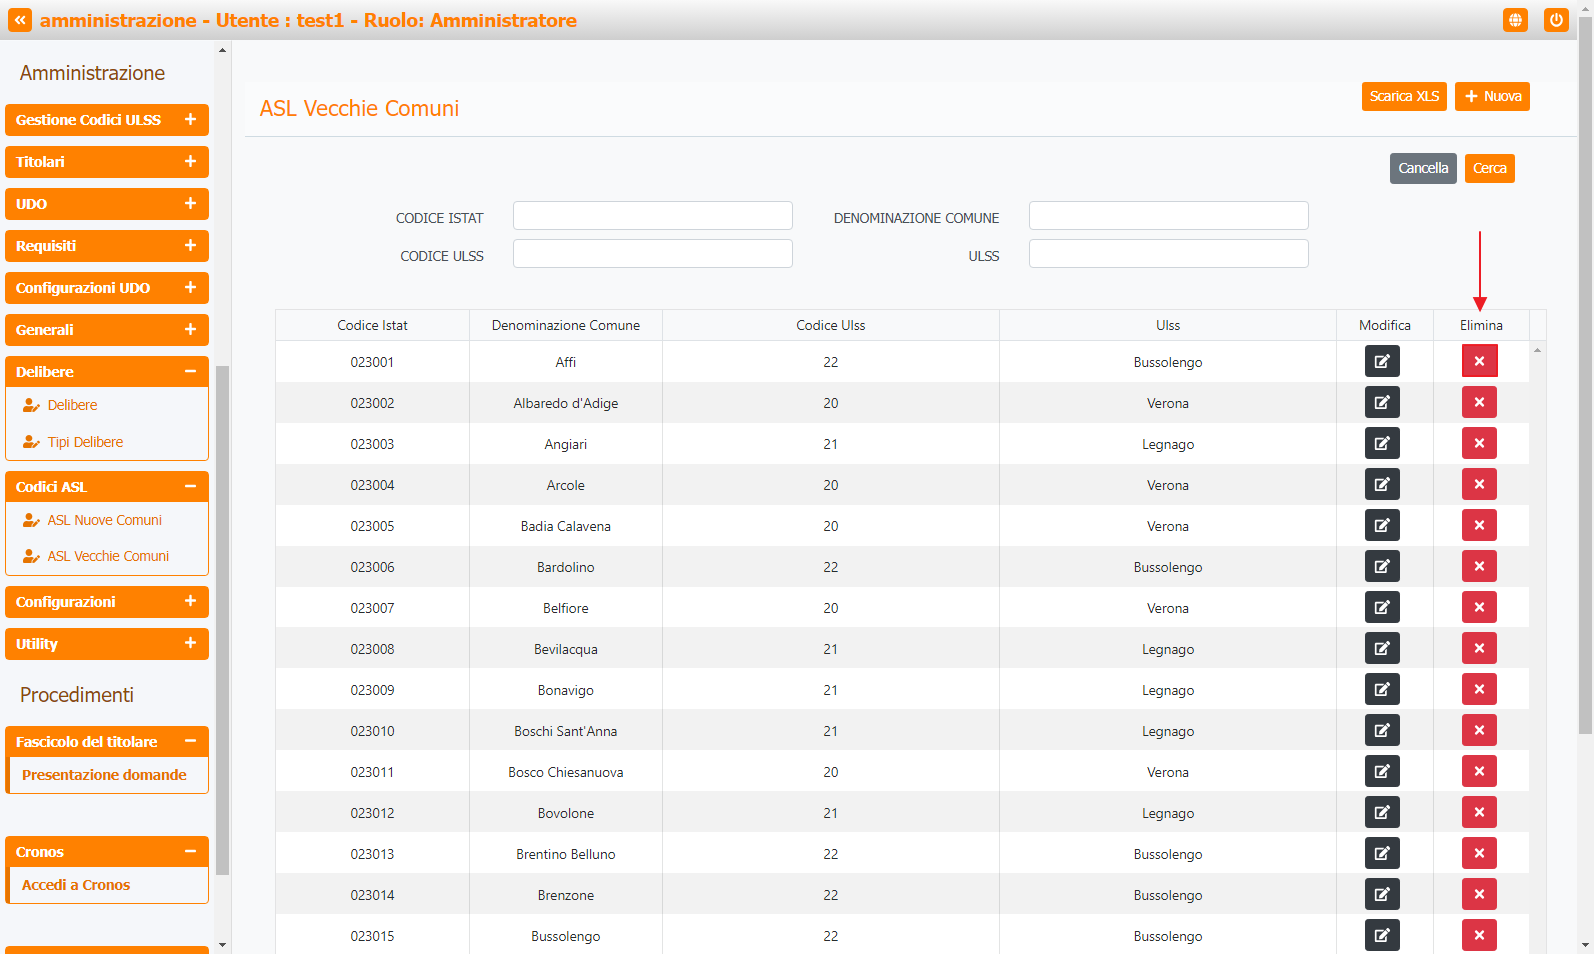Click the Cerca search button
The width and height of the screenshot is (1594, 954).
pos(1488,169)
